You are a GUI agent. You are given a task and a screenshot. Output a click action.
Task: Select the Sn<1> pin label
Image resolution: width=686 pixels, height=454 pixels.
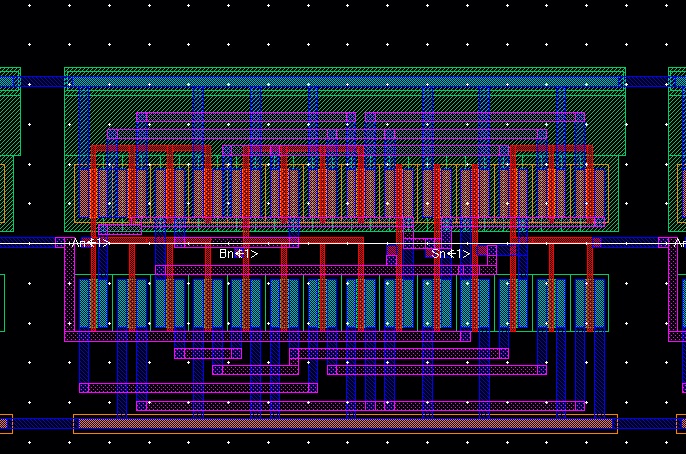point(451,254)
